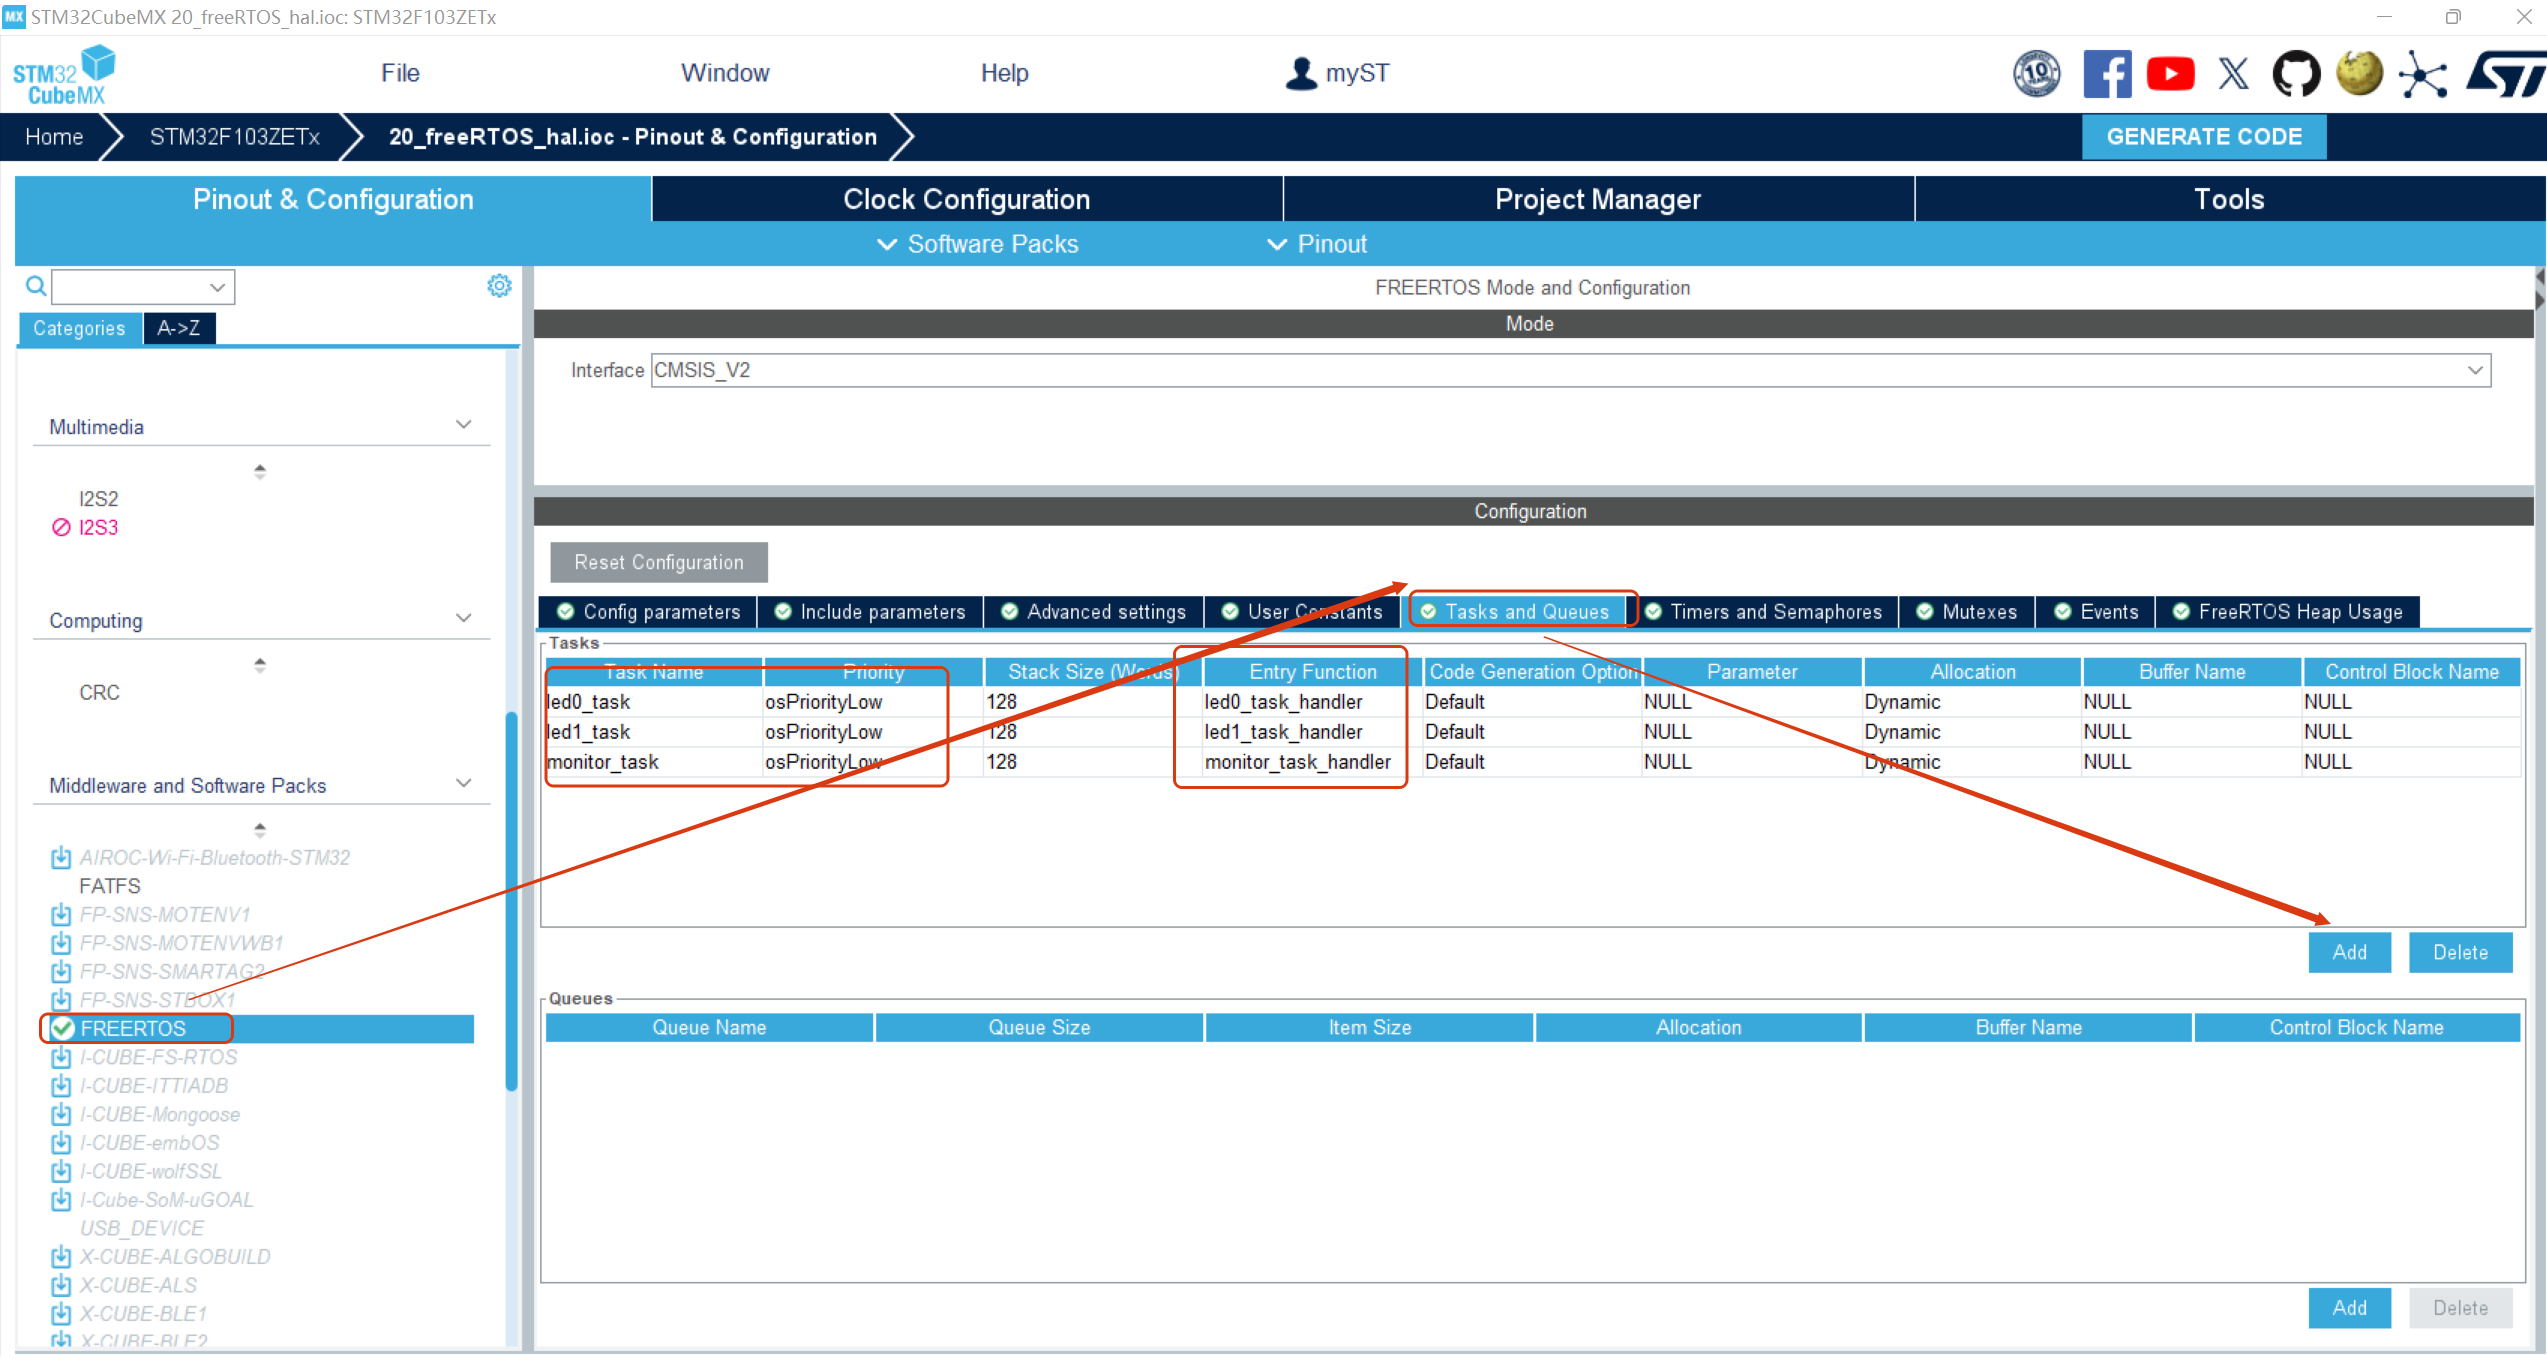
Task: Open the Facebook icon link
Action: pos(2106,74)
